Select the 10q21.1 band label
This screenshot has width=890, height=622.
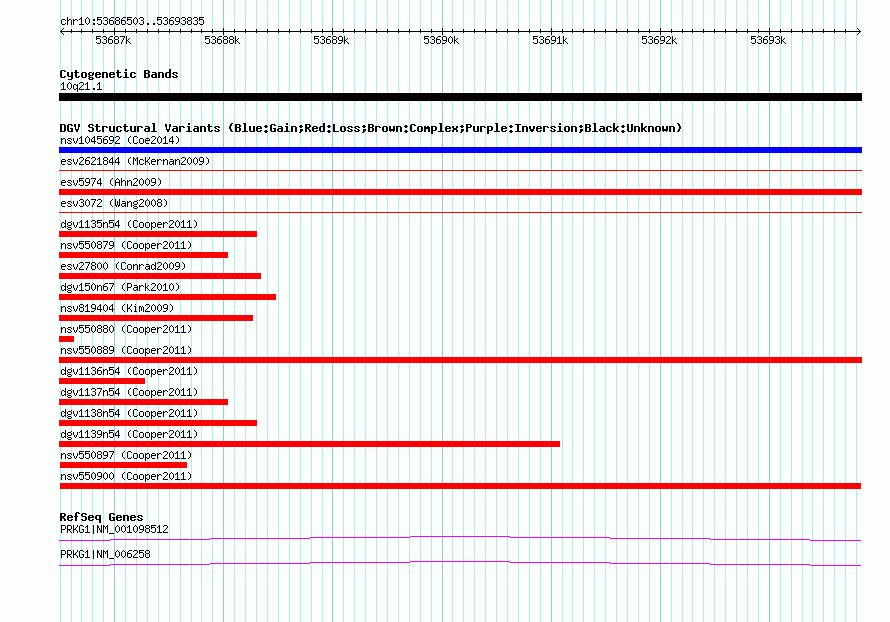pyautogui.click(x=81, y=86)
